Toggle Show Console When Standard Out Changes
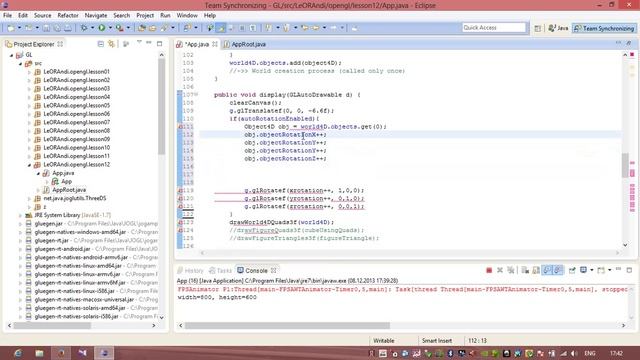 (x=547, y=270)
